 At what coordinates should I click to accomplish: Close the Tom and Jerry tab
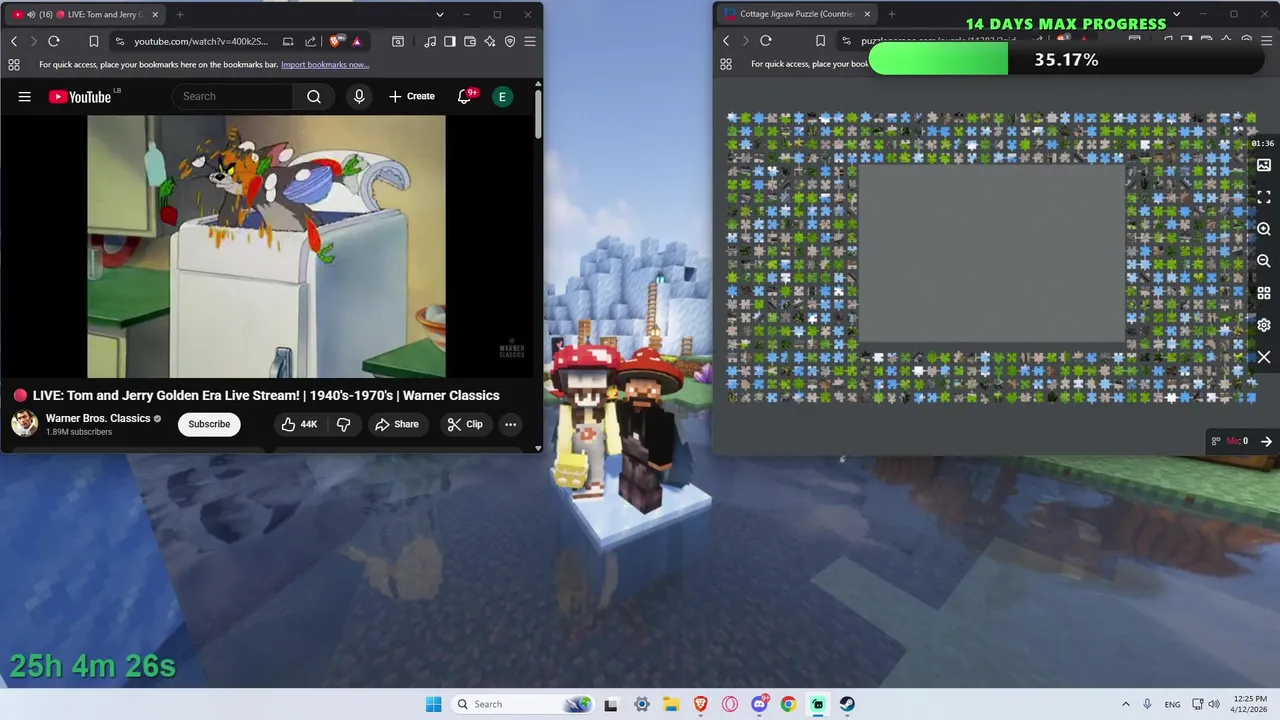(x=153, y=15)
